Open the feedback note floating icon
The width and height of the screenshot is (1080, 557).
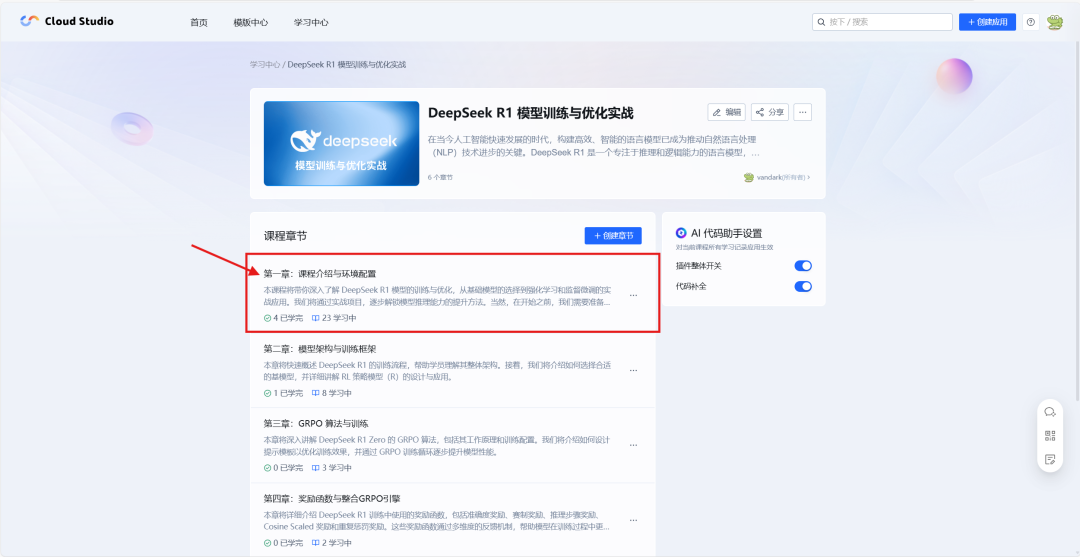coord(1050,459)
